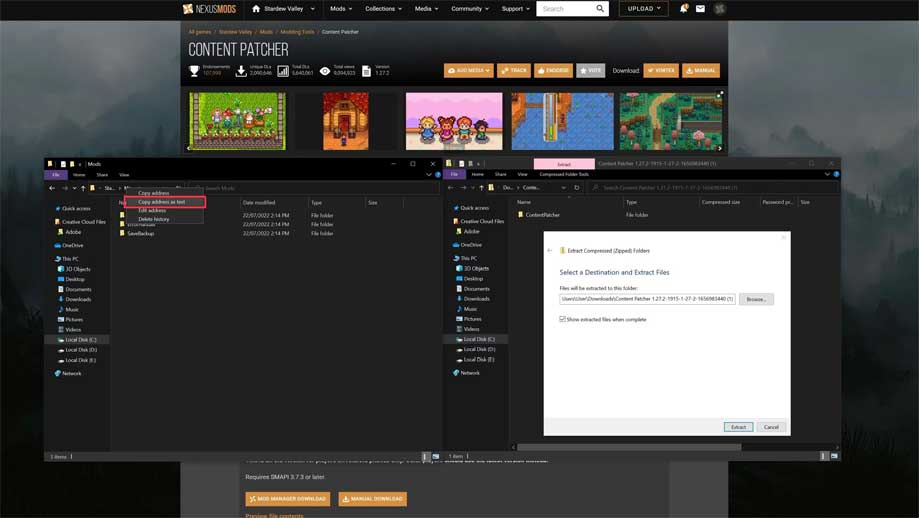Open the Compressed Folder Tools tab
This screenshot has width=919, height=518.
564,174
